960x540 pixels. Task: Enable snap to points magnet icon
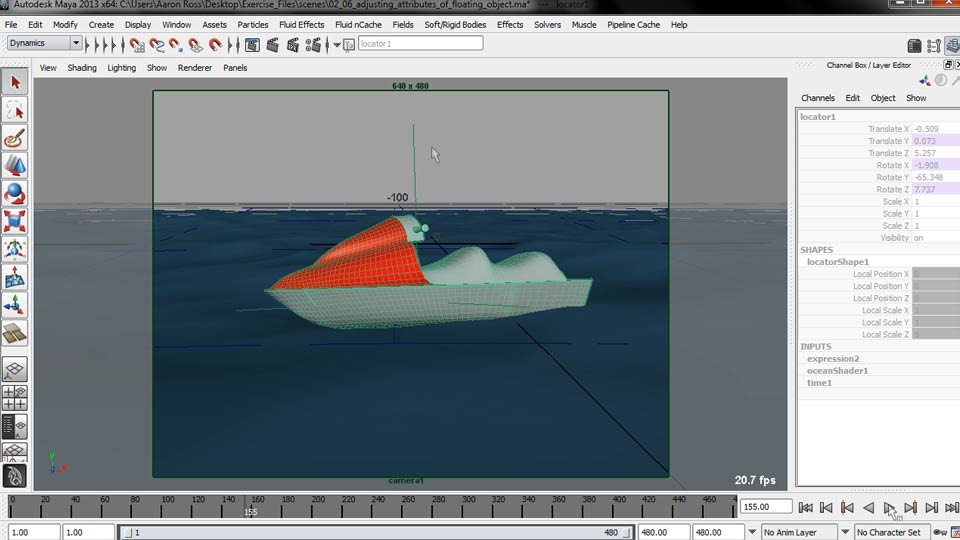click(176, 45)
